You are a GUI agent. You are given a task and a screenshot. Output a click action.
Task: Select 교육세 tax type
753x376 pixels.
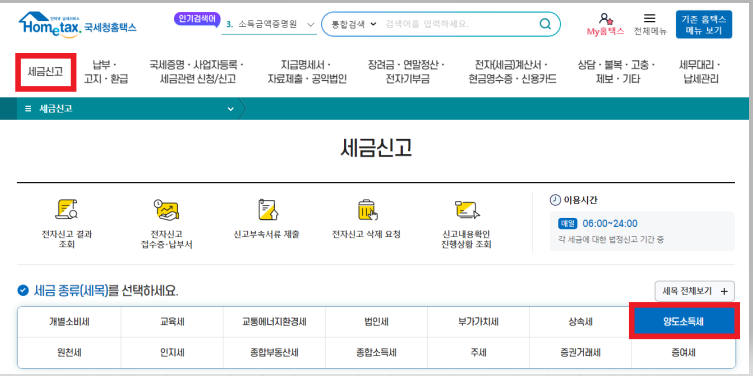(x=172, y=322)
